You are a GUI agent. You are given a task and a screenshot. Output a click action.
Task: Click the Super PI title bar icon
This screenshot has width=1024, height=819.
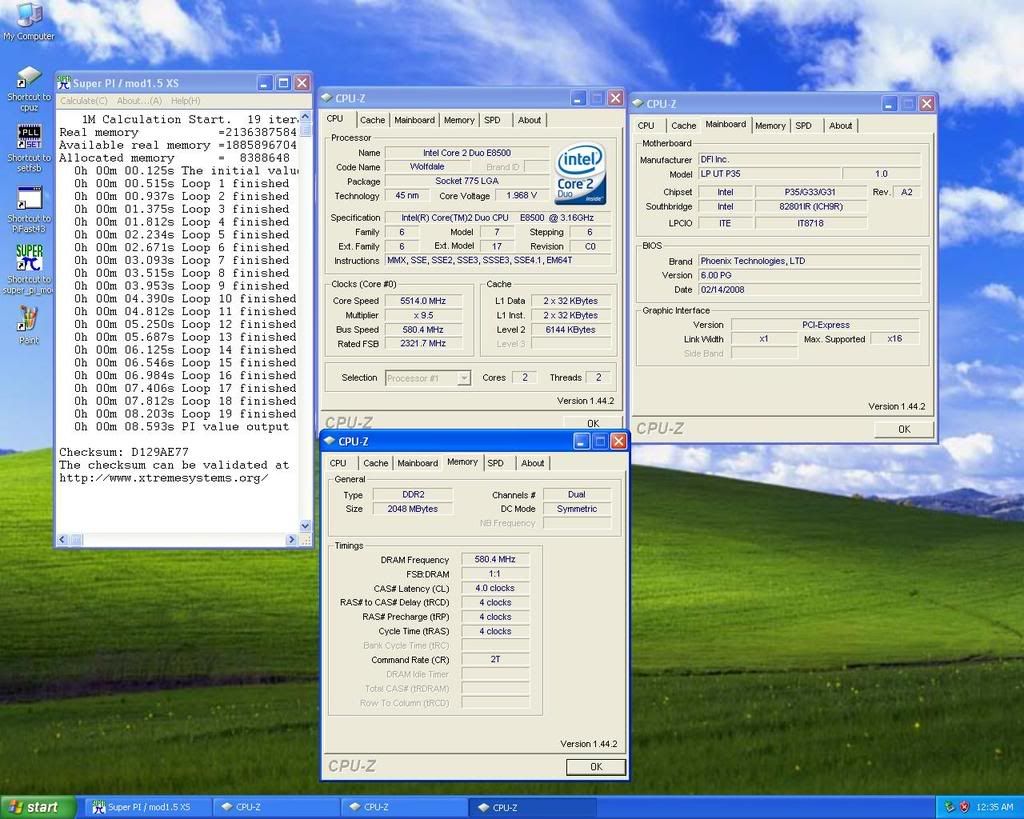[63, 83]
